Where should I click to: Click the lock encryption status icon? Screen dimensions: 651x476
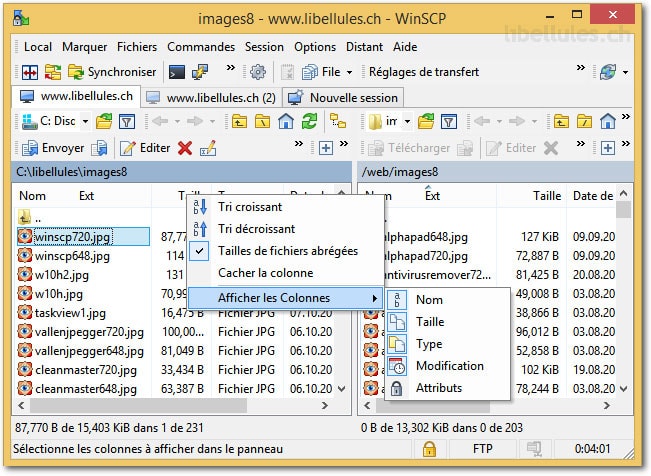pyautogui.click(x=429, y=449)
